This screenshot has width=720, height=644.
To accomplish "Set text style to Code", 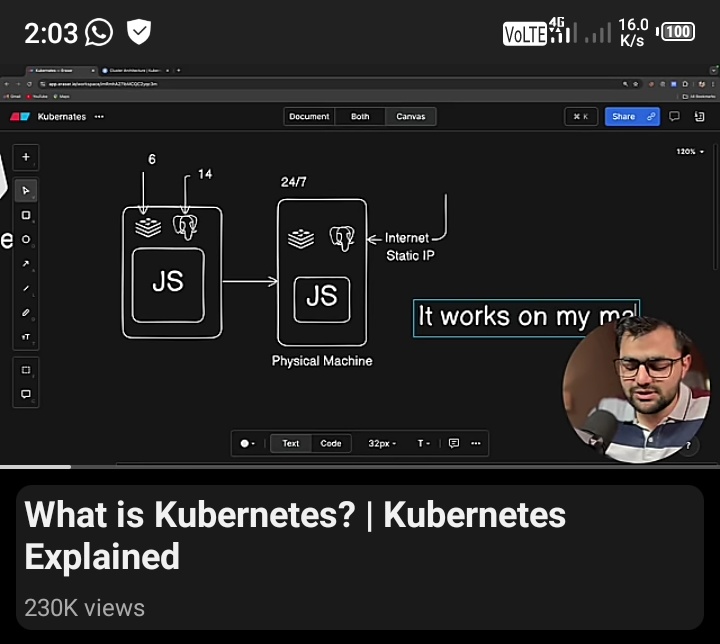I will coord(331,443).
